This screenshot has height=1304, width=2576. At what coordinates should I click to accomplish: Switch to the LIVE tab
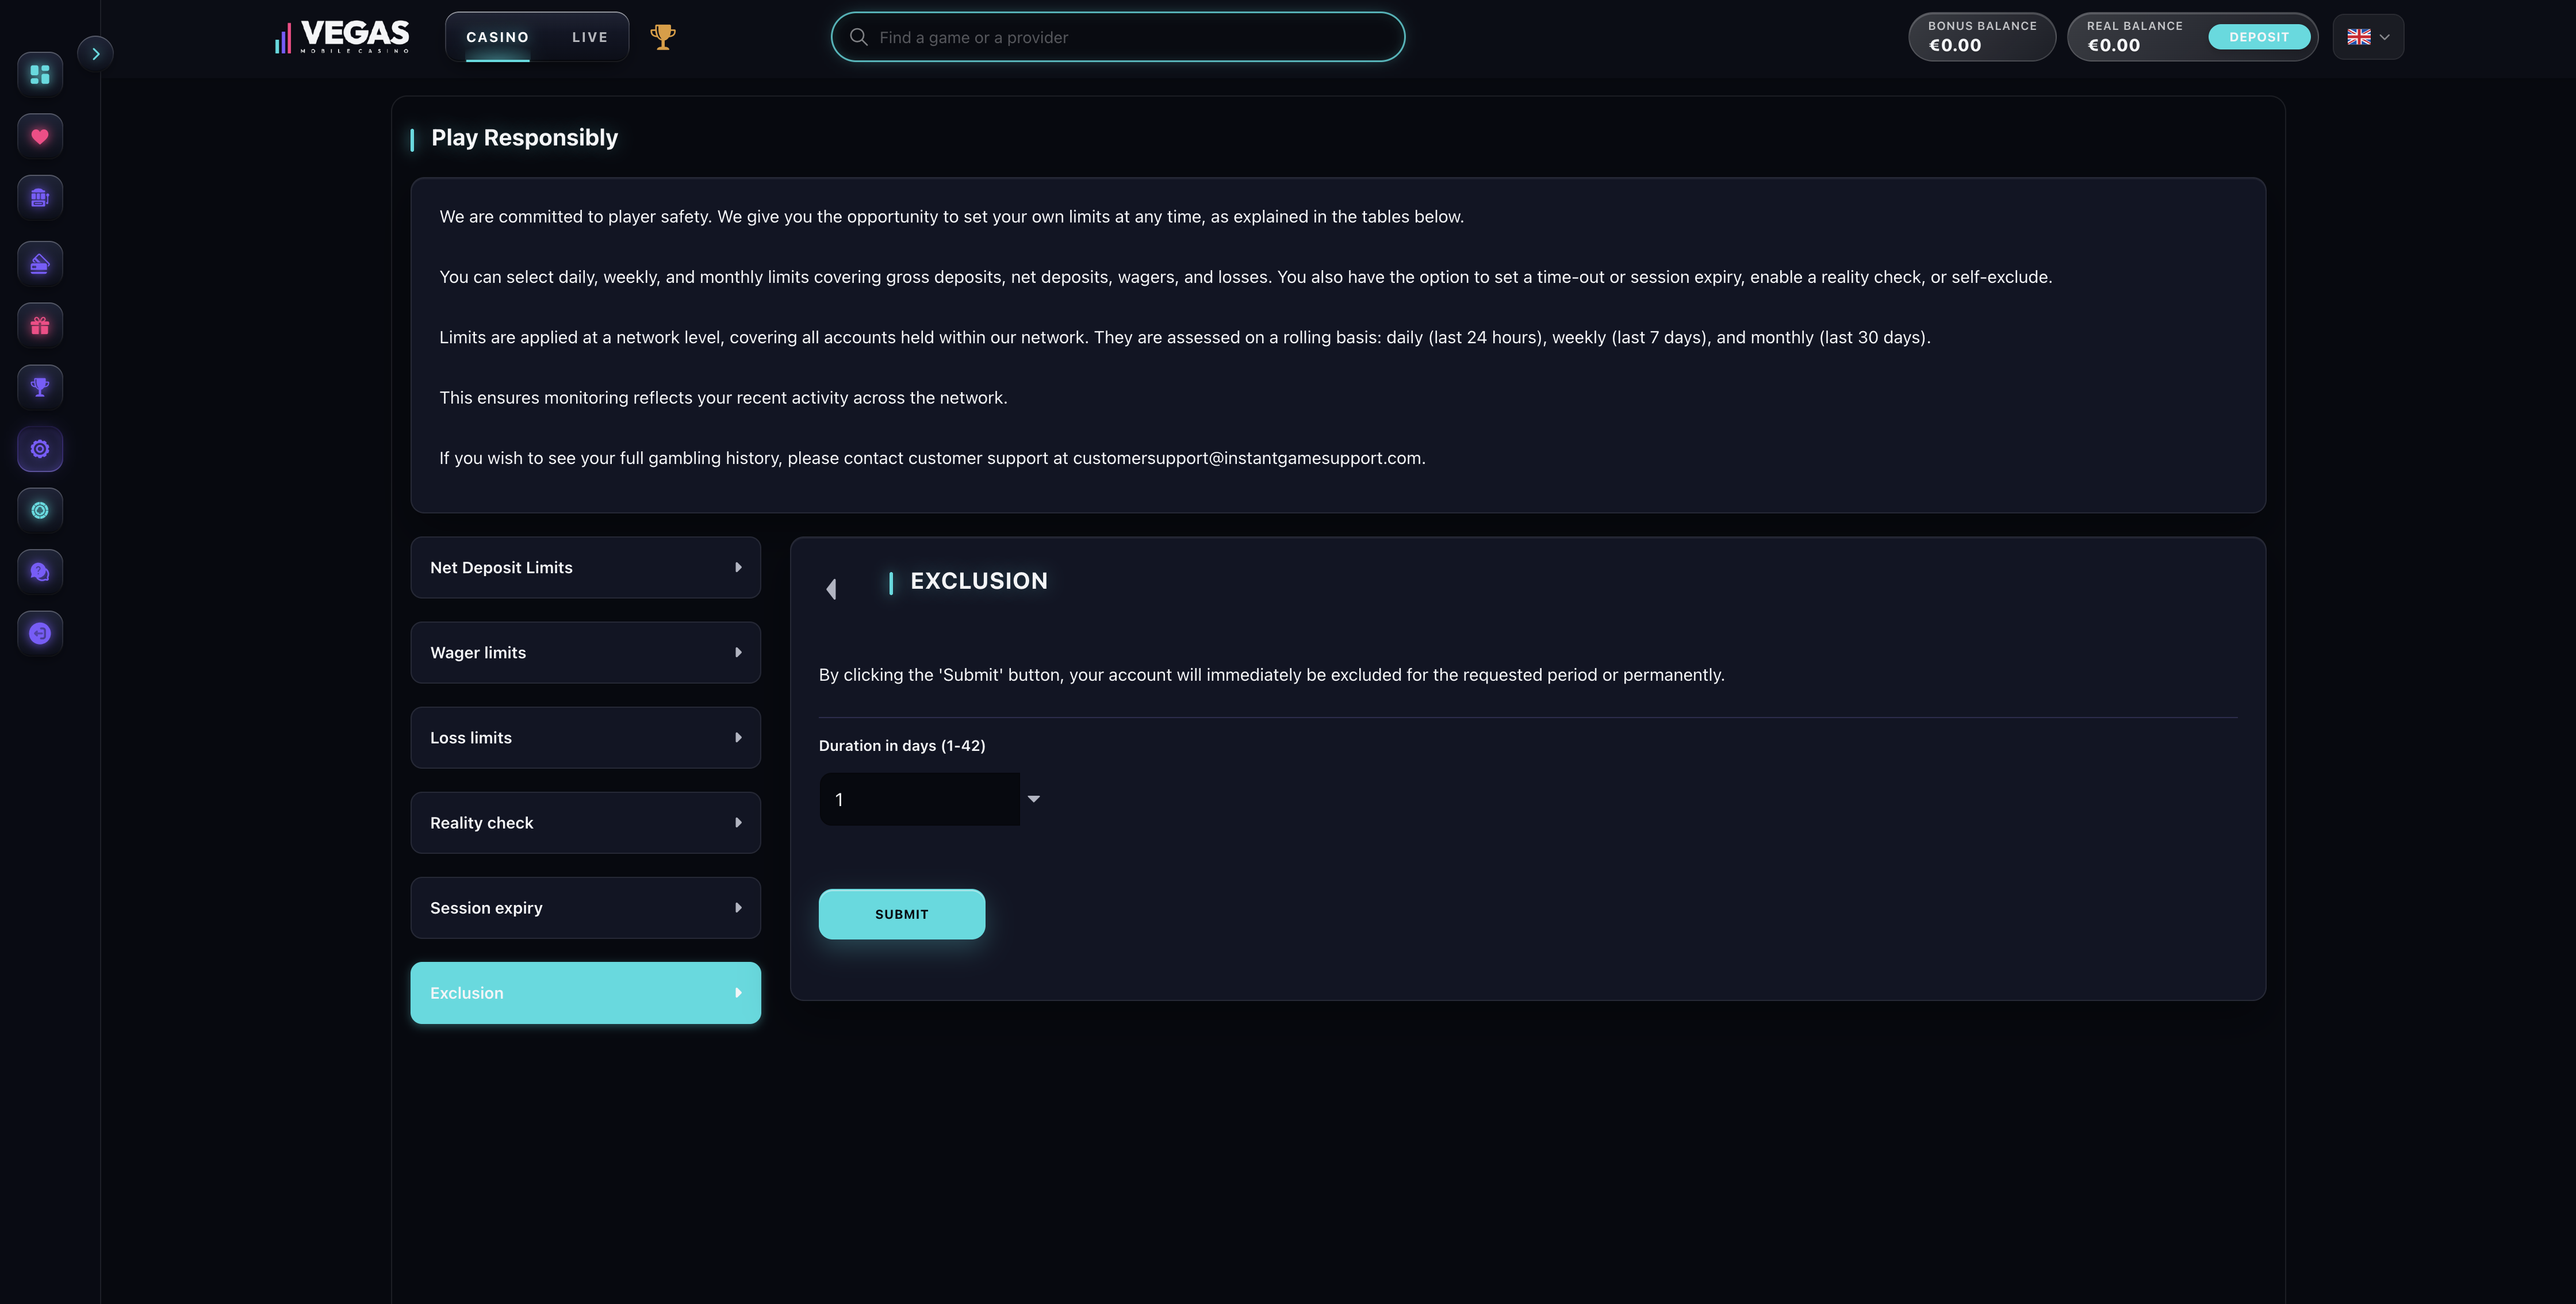590,37
